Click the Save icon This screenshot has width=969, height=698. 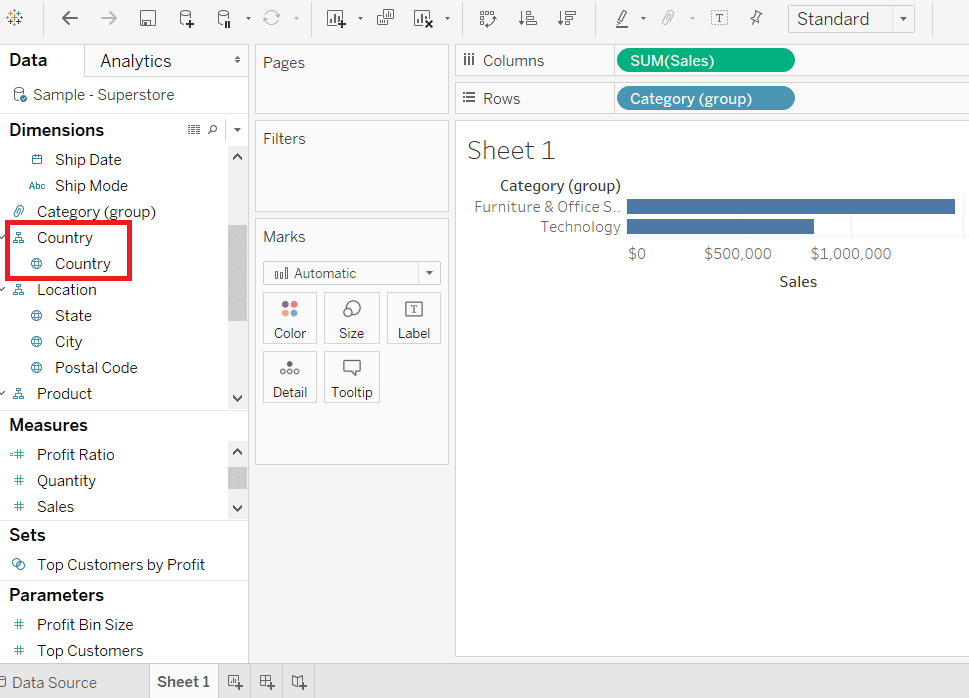(148, 18)
